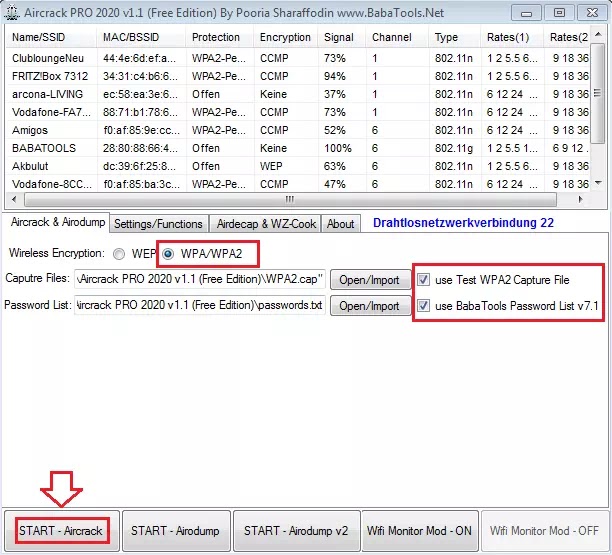The image size is (612, 555).
Task: Click Open/Import for Capture Files
Action: [369, 279]
